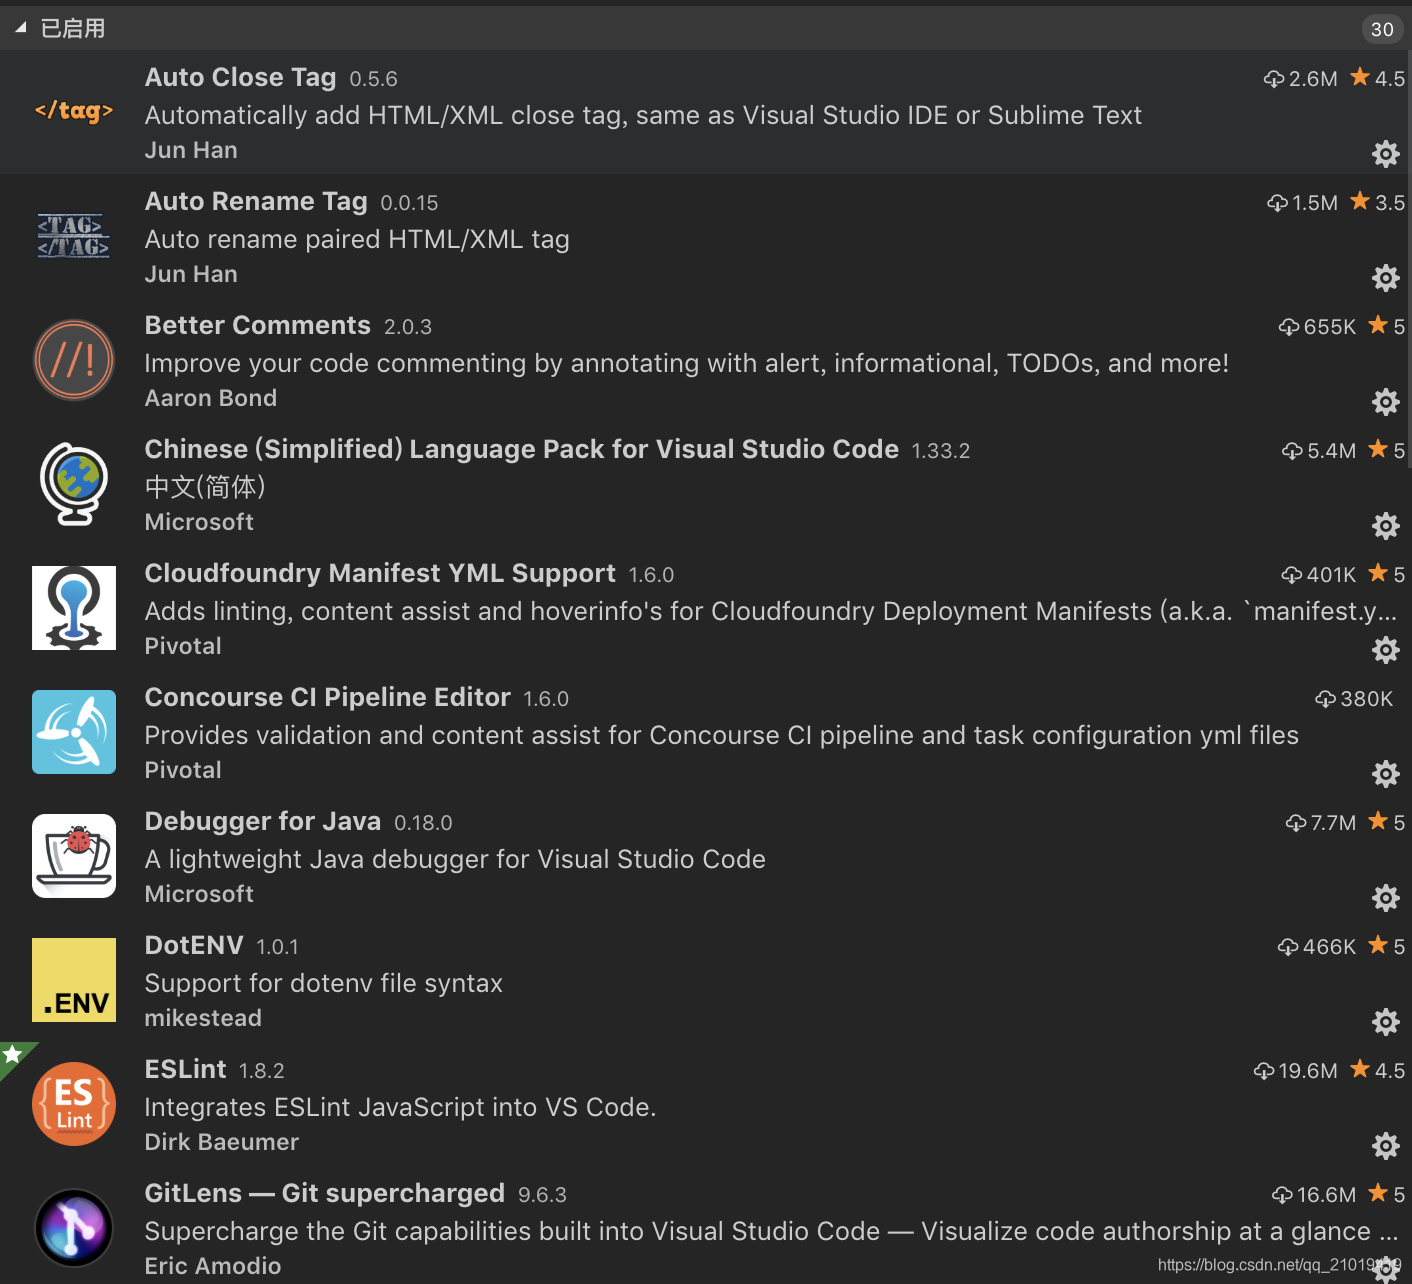Click the 中文(简体) description text

(x=205, y=487)
